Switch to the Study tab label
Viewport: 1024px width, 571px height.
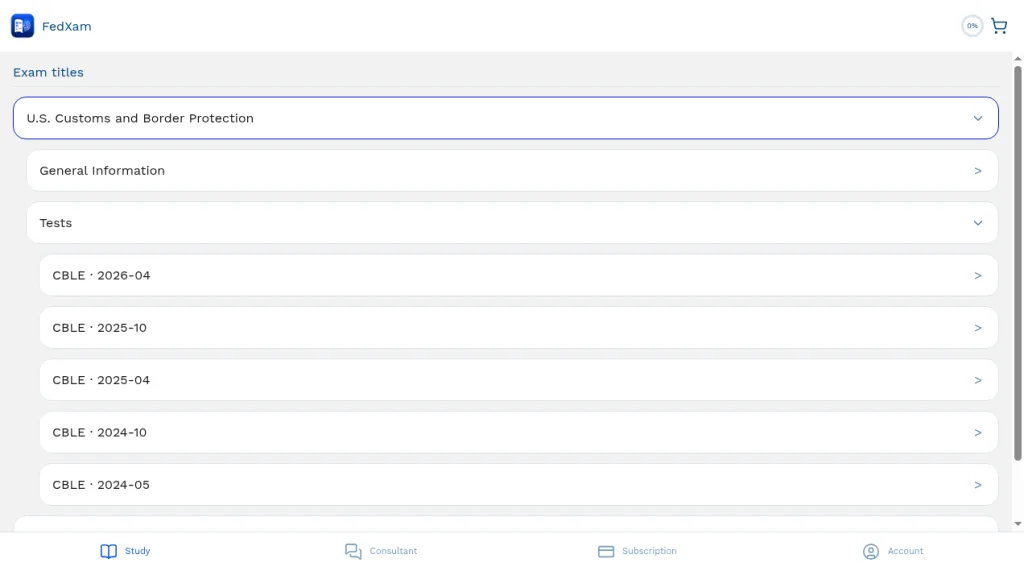137,551
